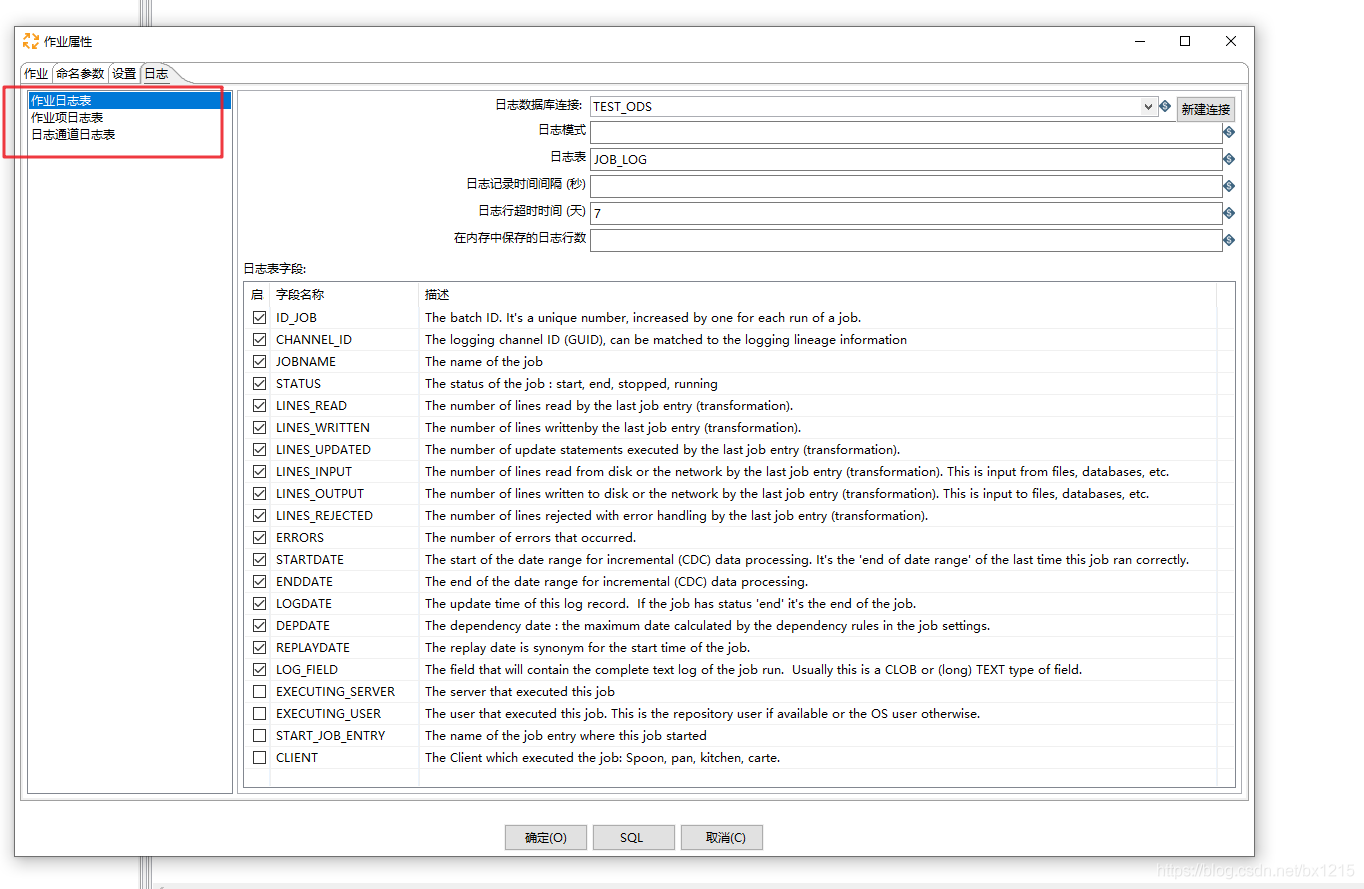The width and height of the screenshot is (1364, 889).
Task: Uncheck the STATUS field checkbox
Action: [259, 384]
